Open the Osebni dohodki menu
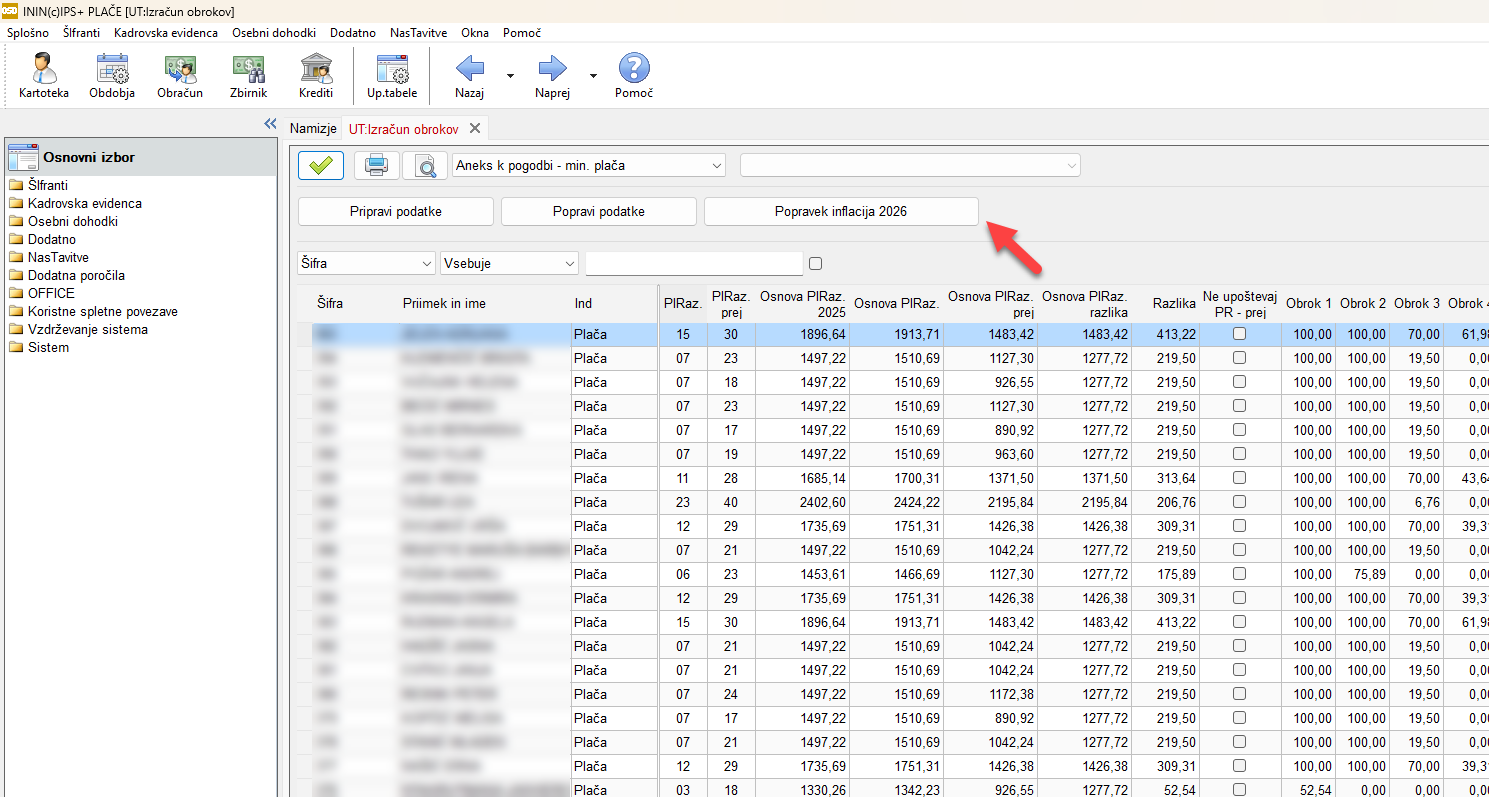 pos(275,33)
